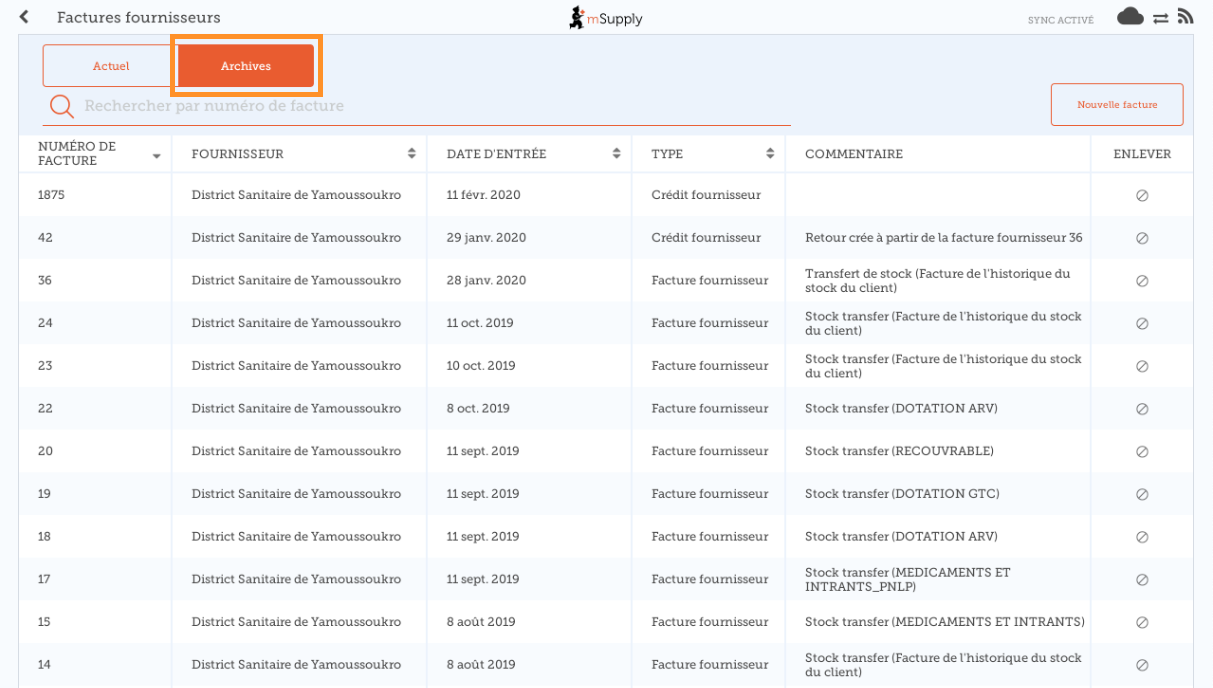This screenshot has width=1213, height=688.
Task: Click remove icon for invoice 22
Action: click(1141, 409)
